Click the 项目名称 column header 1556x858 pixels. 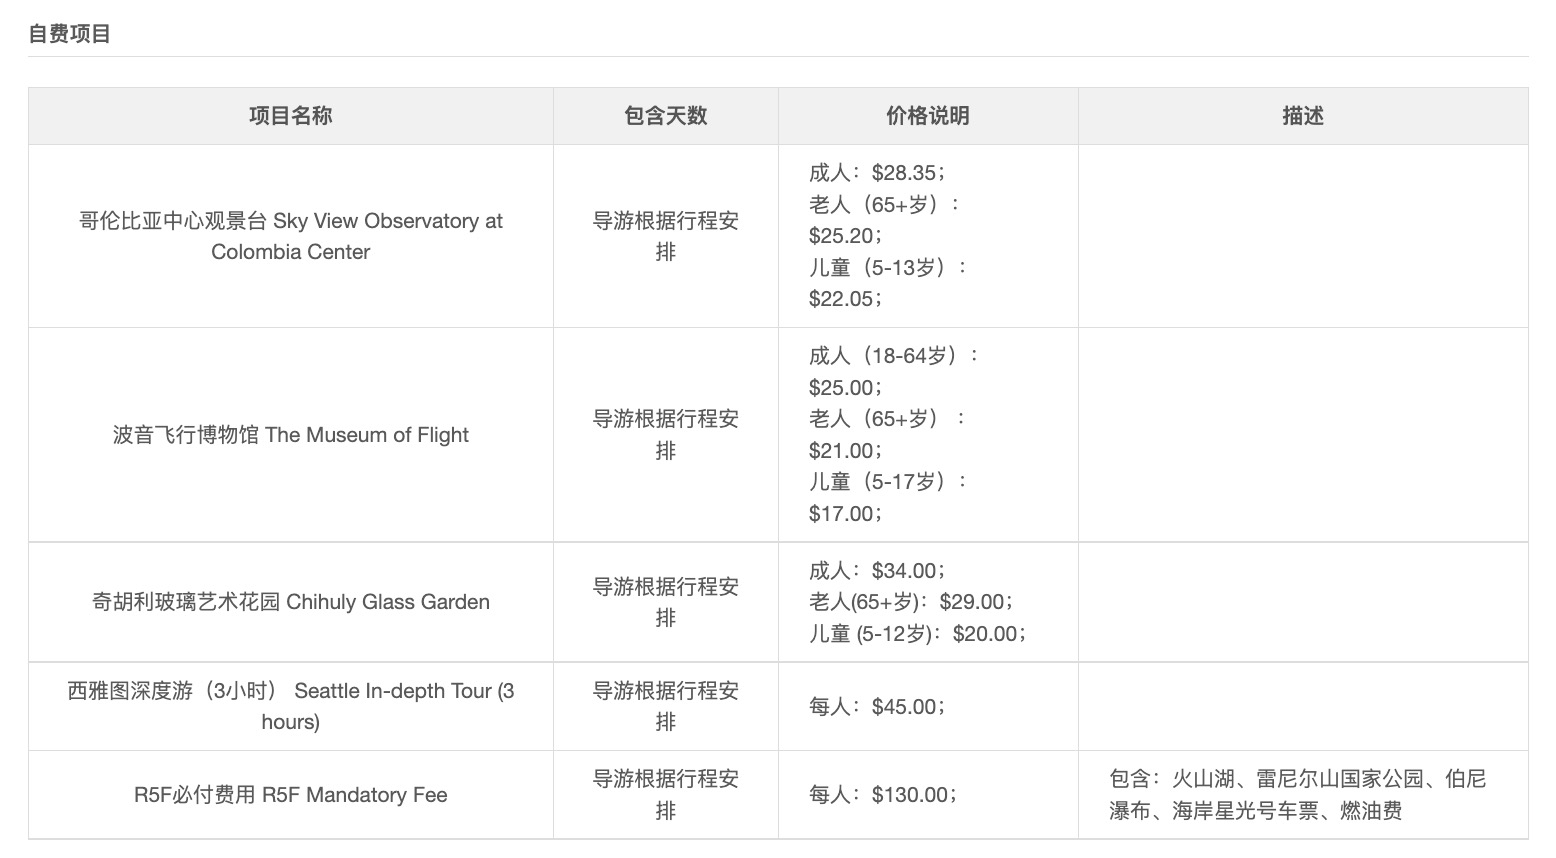coord(290,116)
